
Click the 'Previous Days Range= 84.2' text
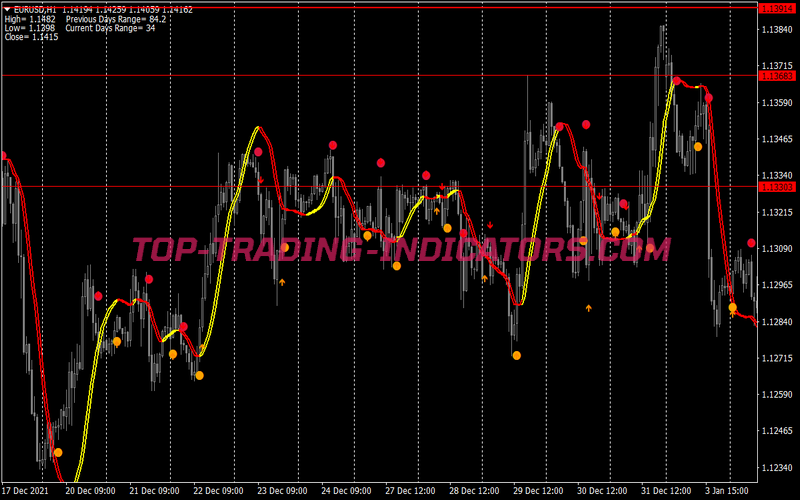(x=116, y=19)
